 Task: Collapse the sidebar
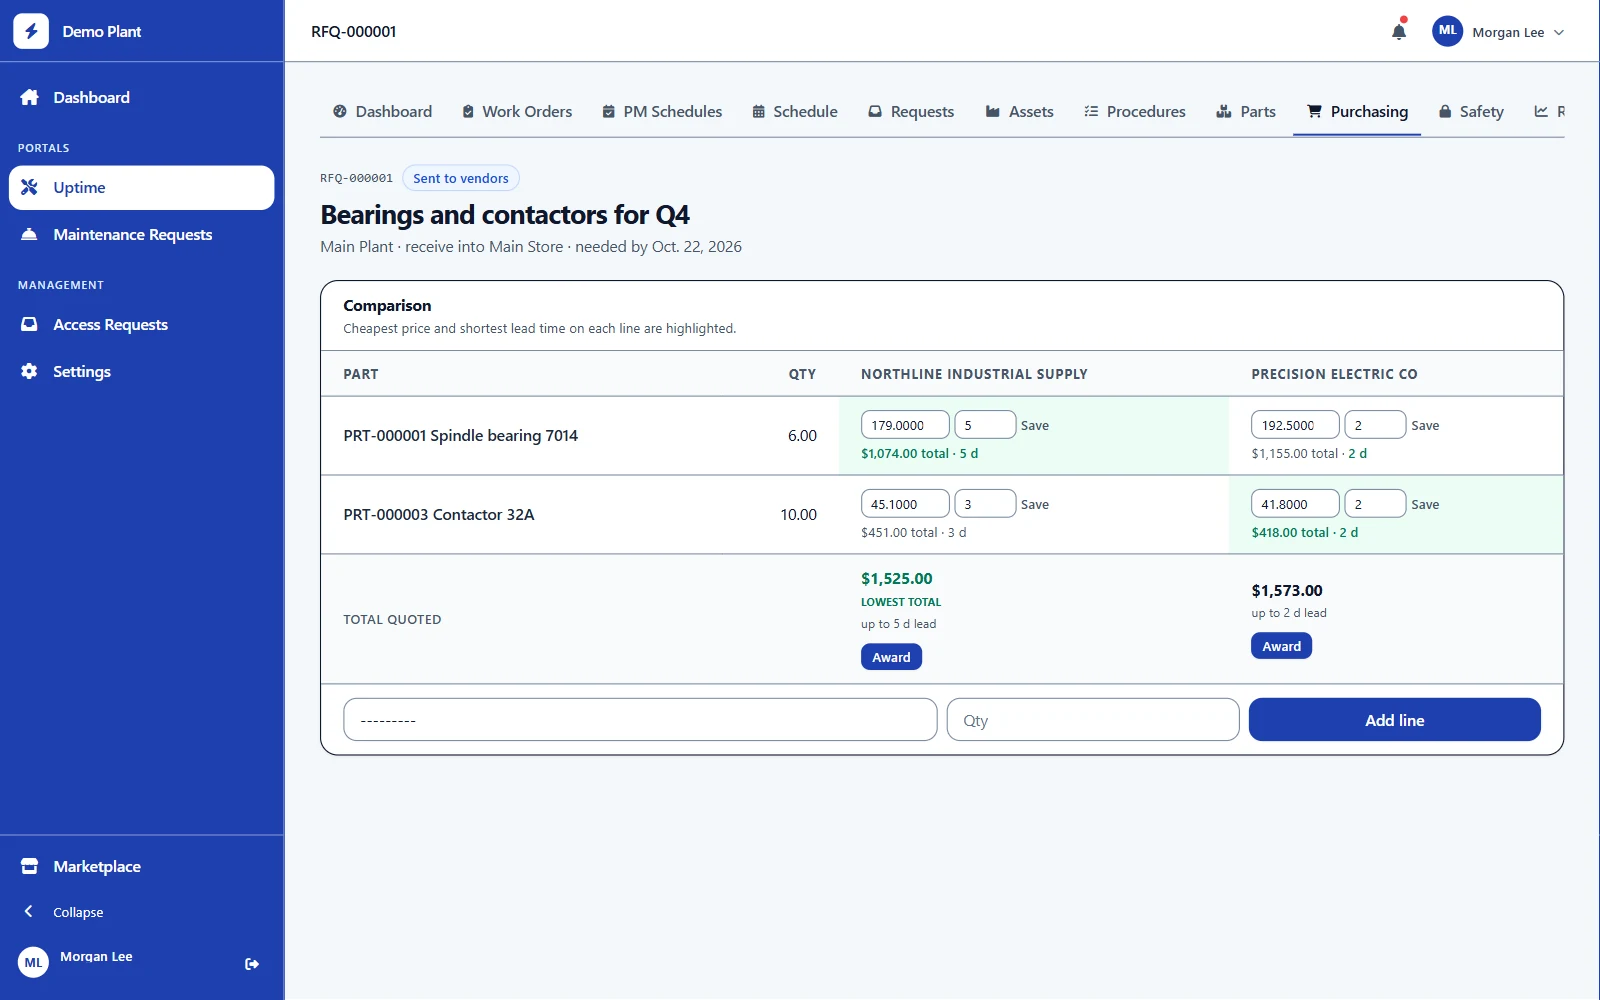[64, 912]
